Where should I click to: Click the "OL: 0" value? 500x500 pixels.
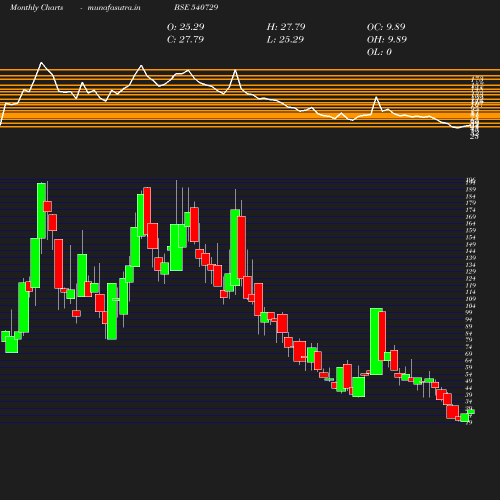(379, 52)
